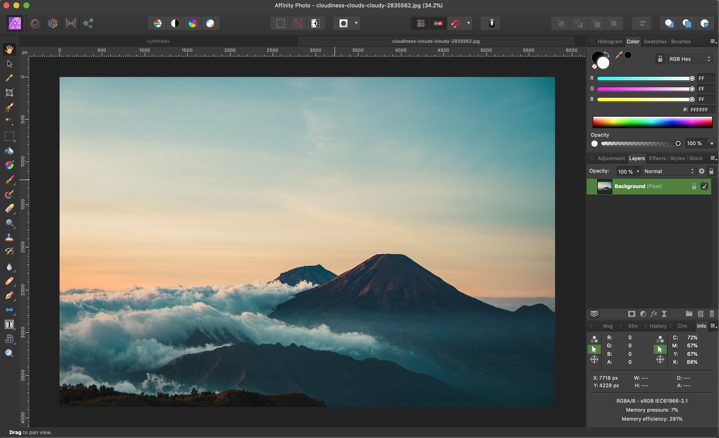Open the Normal blend mode dropdown

coord(668,171)
